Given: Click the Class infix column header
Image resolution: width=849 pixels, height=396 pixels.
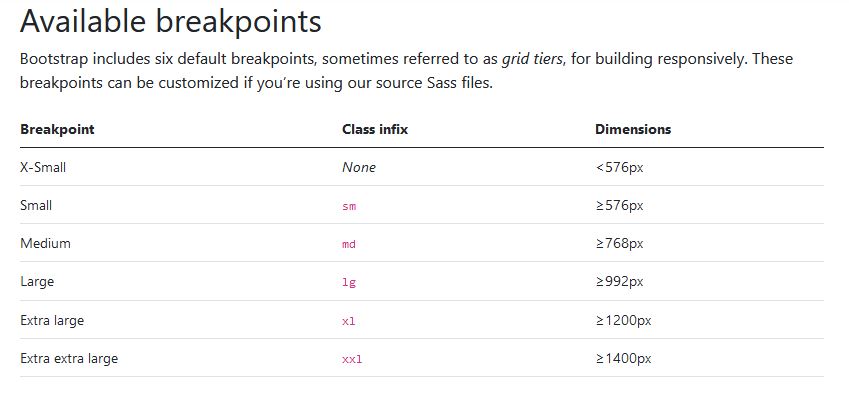Looking at the screenshot, I should pyautogui.click(x=375, y=129).
